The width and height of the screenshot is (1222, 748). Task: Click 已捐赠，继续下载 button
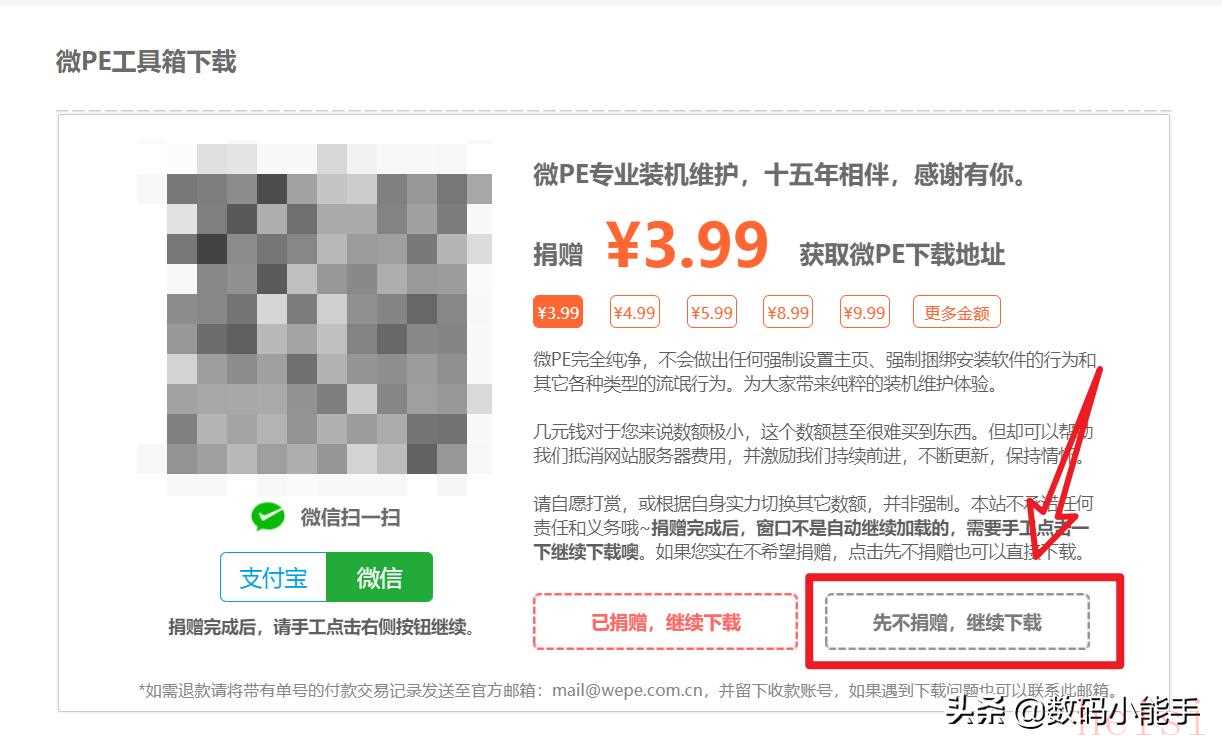665,622
